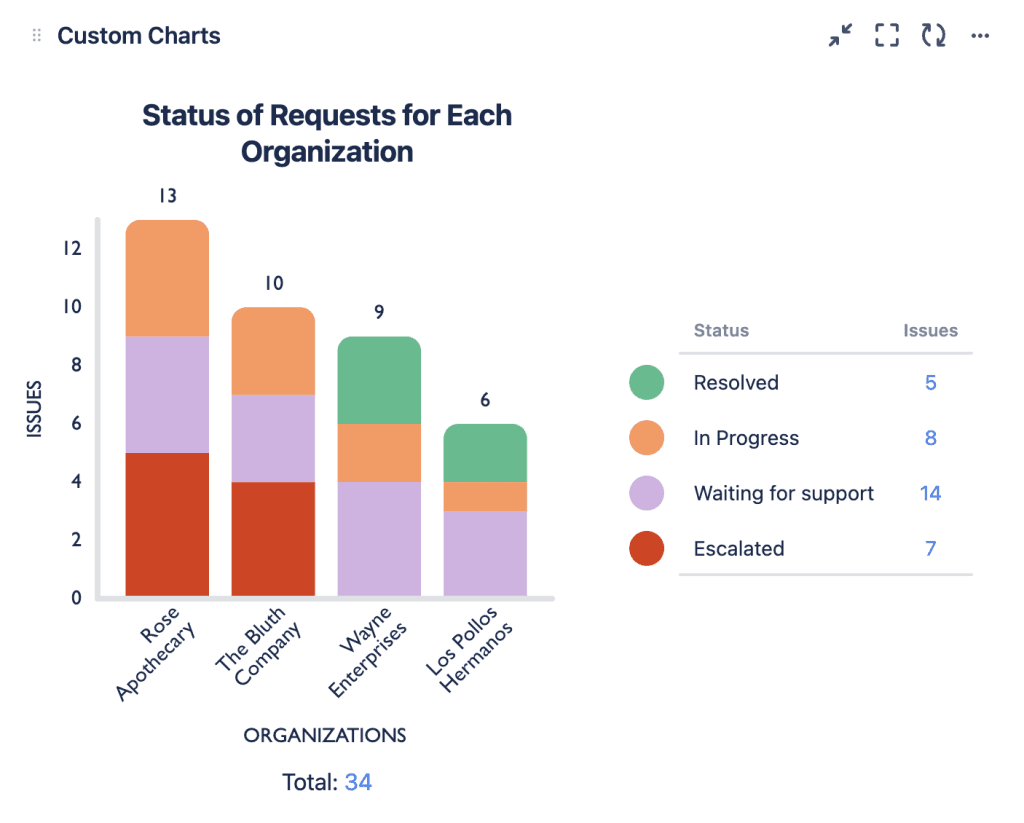Open the In Progress count 8 link

coord(930,438)
